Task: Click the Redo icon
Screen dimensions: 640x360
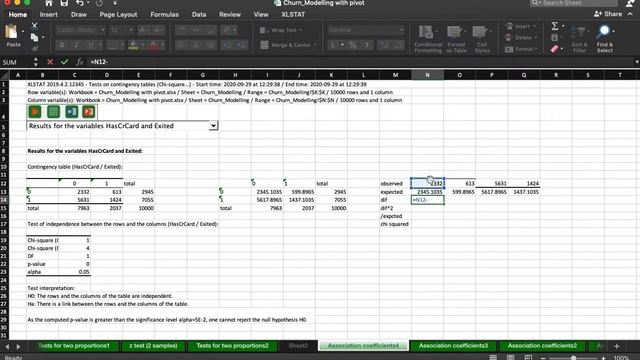Action: (99, 3)
